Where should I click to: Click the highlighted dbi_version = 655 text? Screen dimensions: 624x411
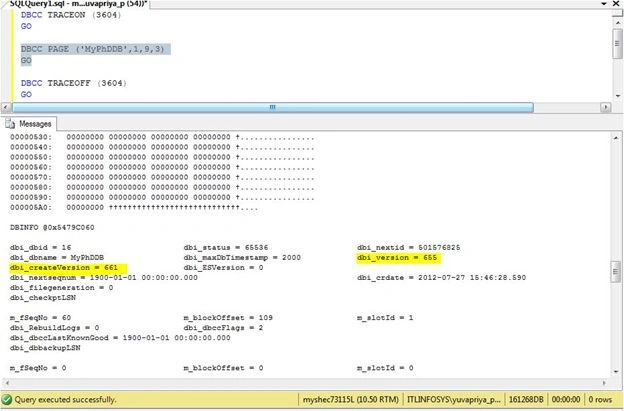(x=397, y=258)
